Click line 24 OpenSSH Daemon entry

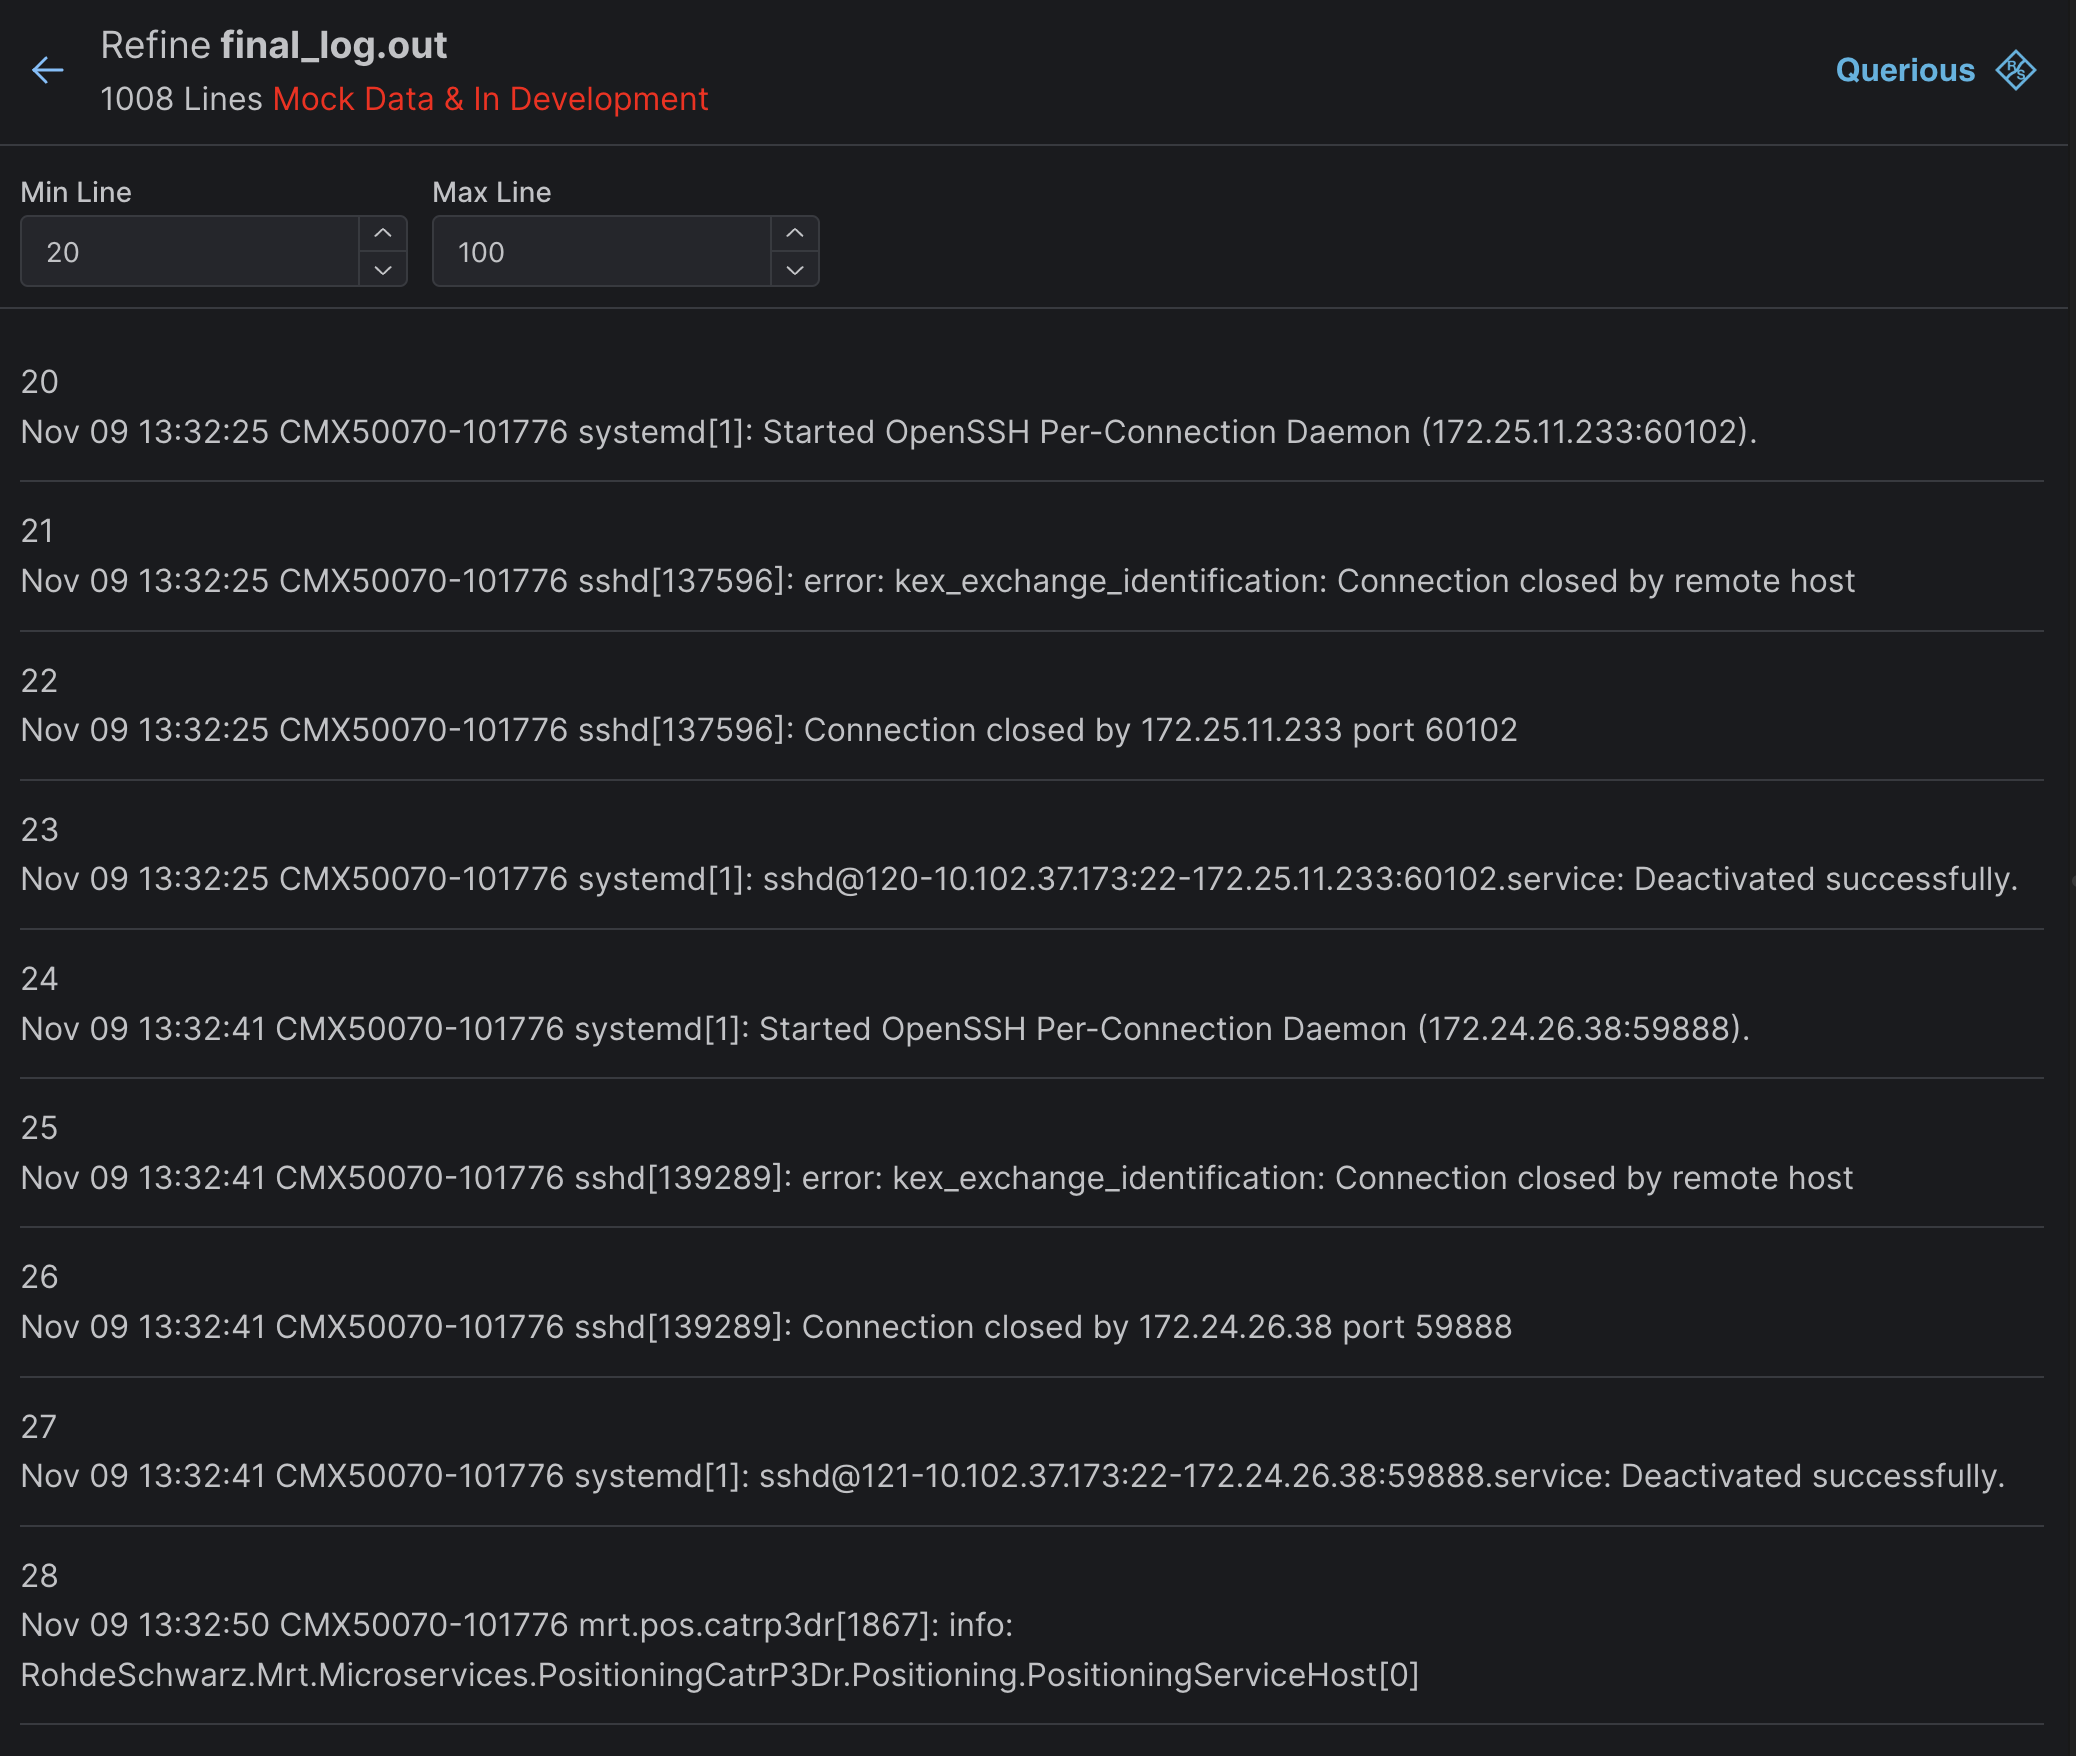click(884, 1028)
